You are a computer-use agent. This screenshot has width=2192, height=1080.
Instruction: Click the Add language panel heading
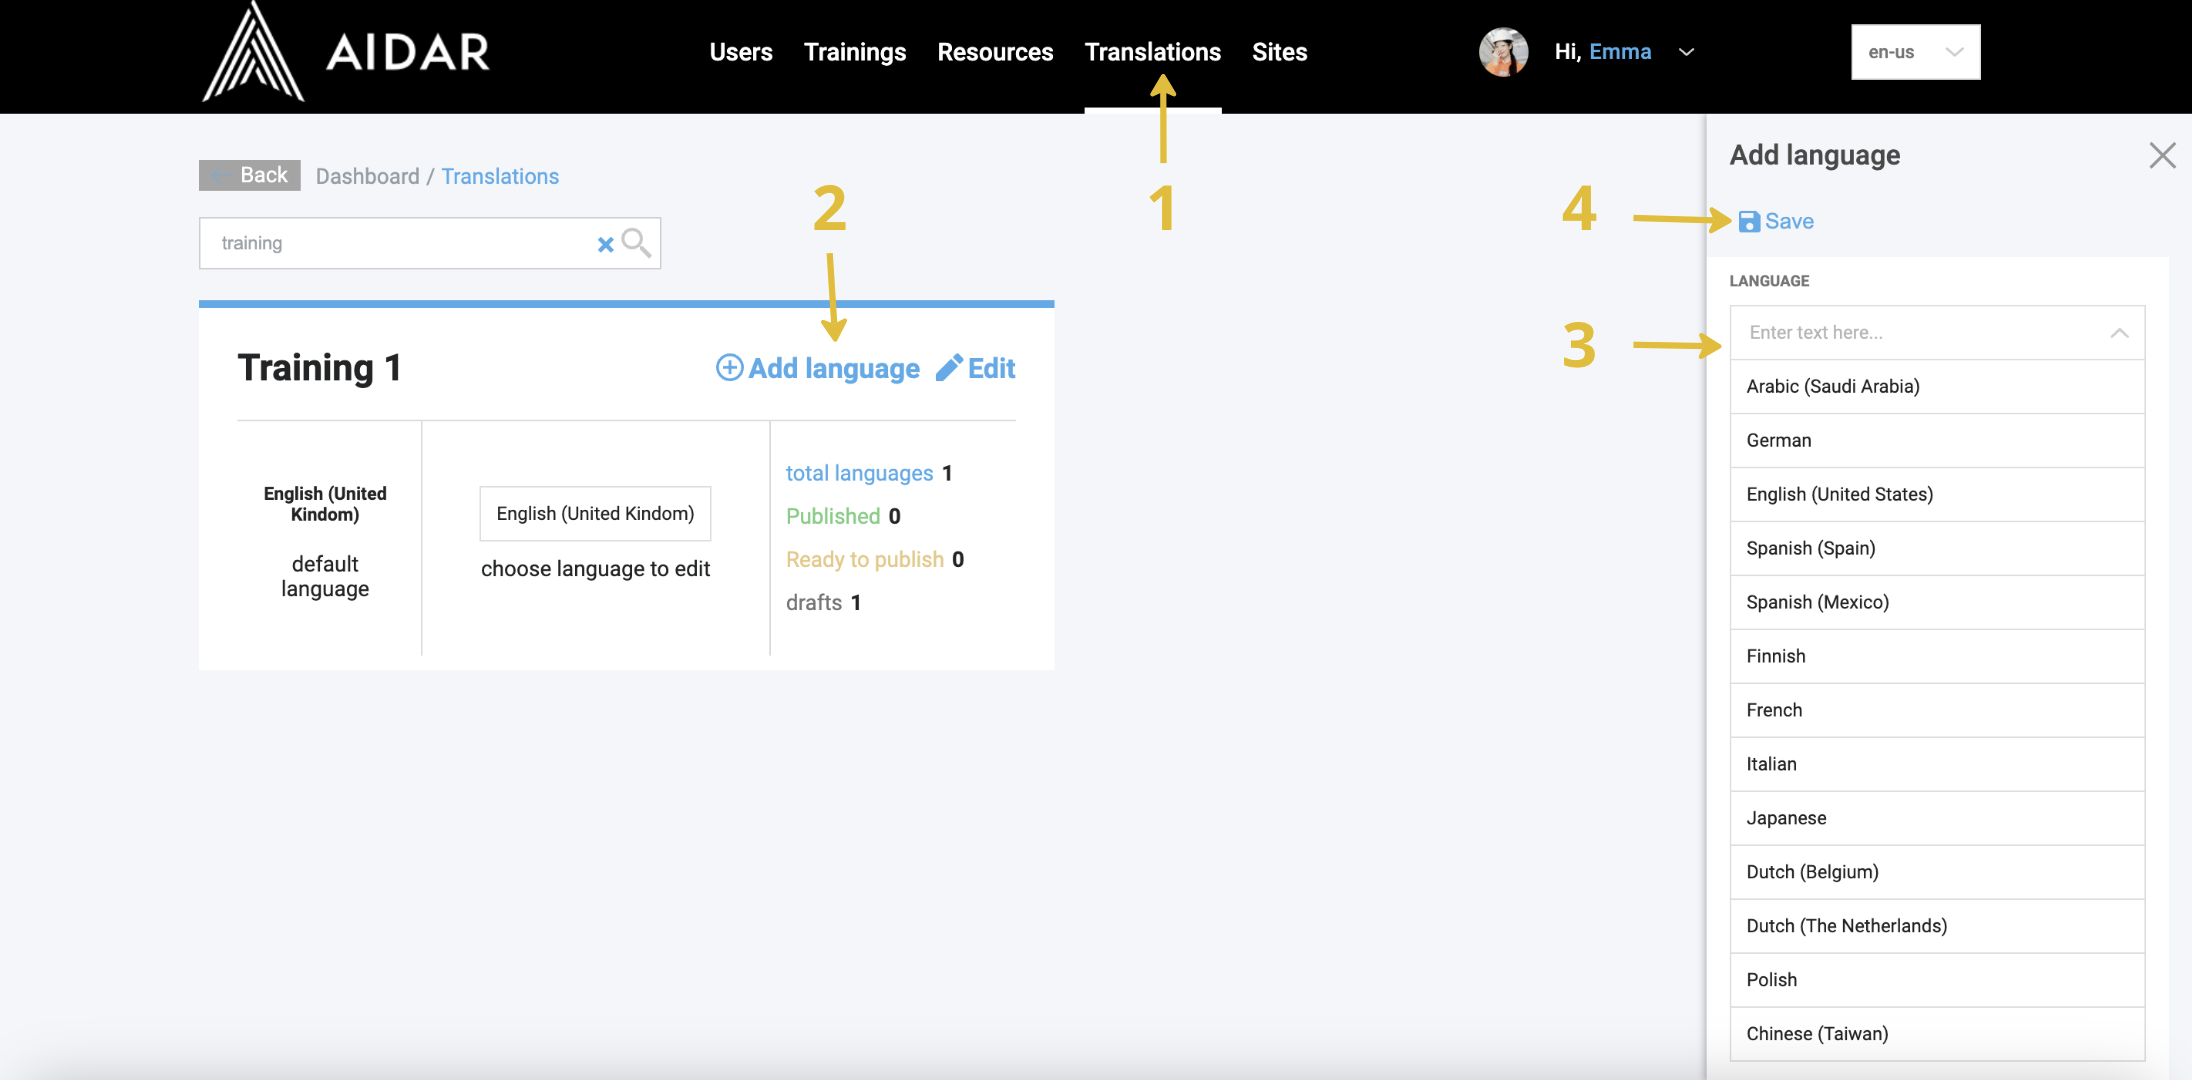(x=1815, y=156)
